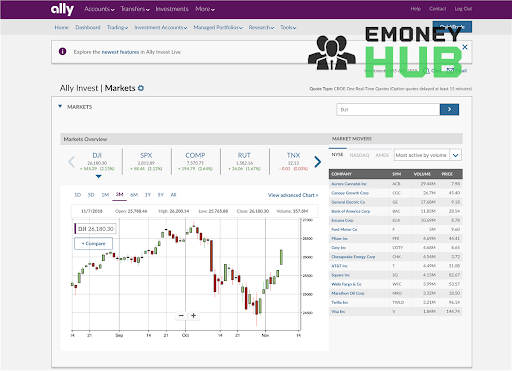Open Most active by volume dropdown
Image resolution: width=512 pixels, height=371 pixels.
(x=428, y=155)
